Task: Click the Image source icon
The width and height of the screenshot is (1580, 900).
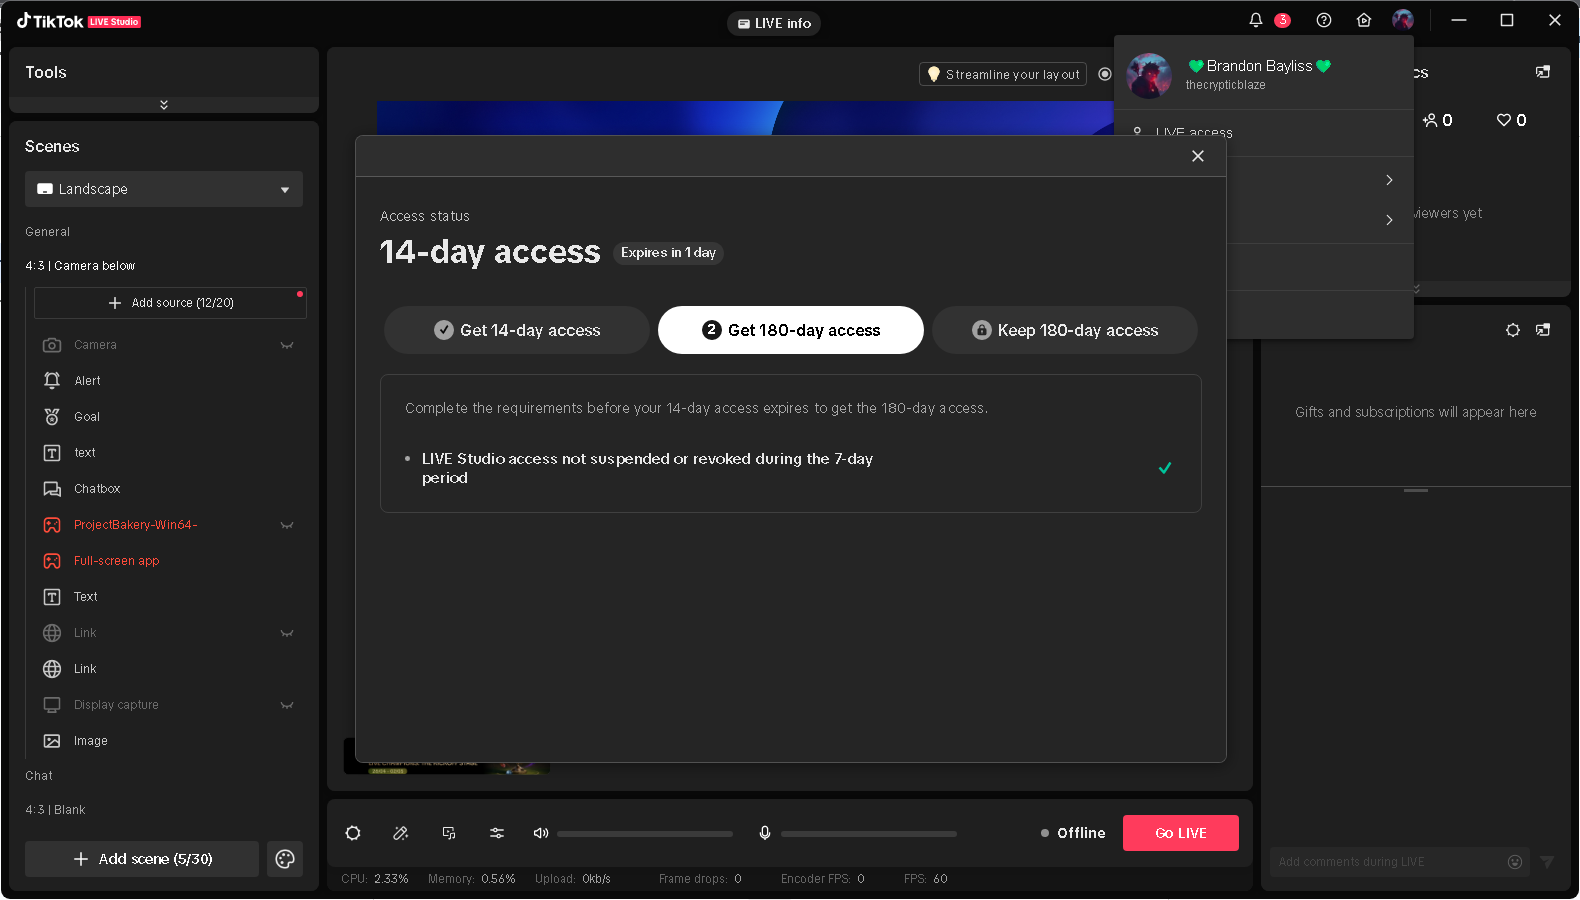Action: click(x=52, y=741)
